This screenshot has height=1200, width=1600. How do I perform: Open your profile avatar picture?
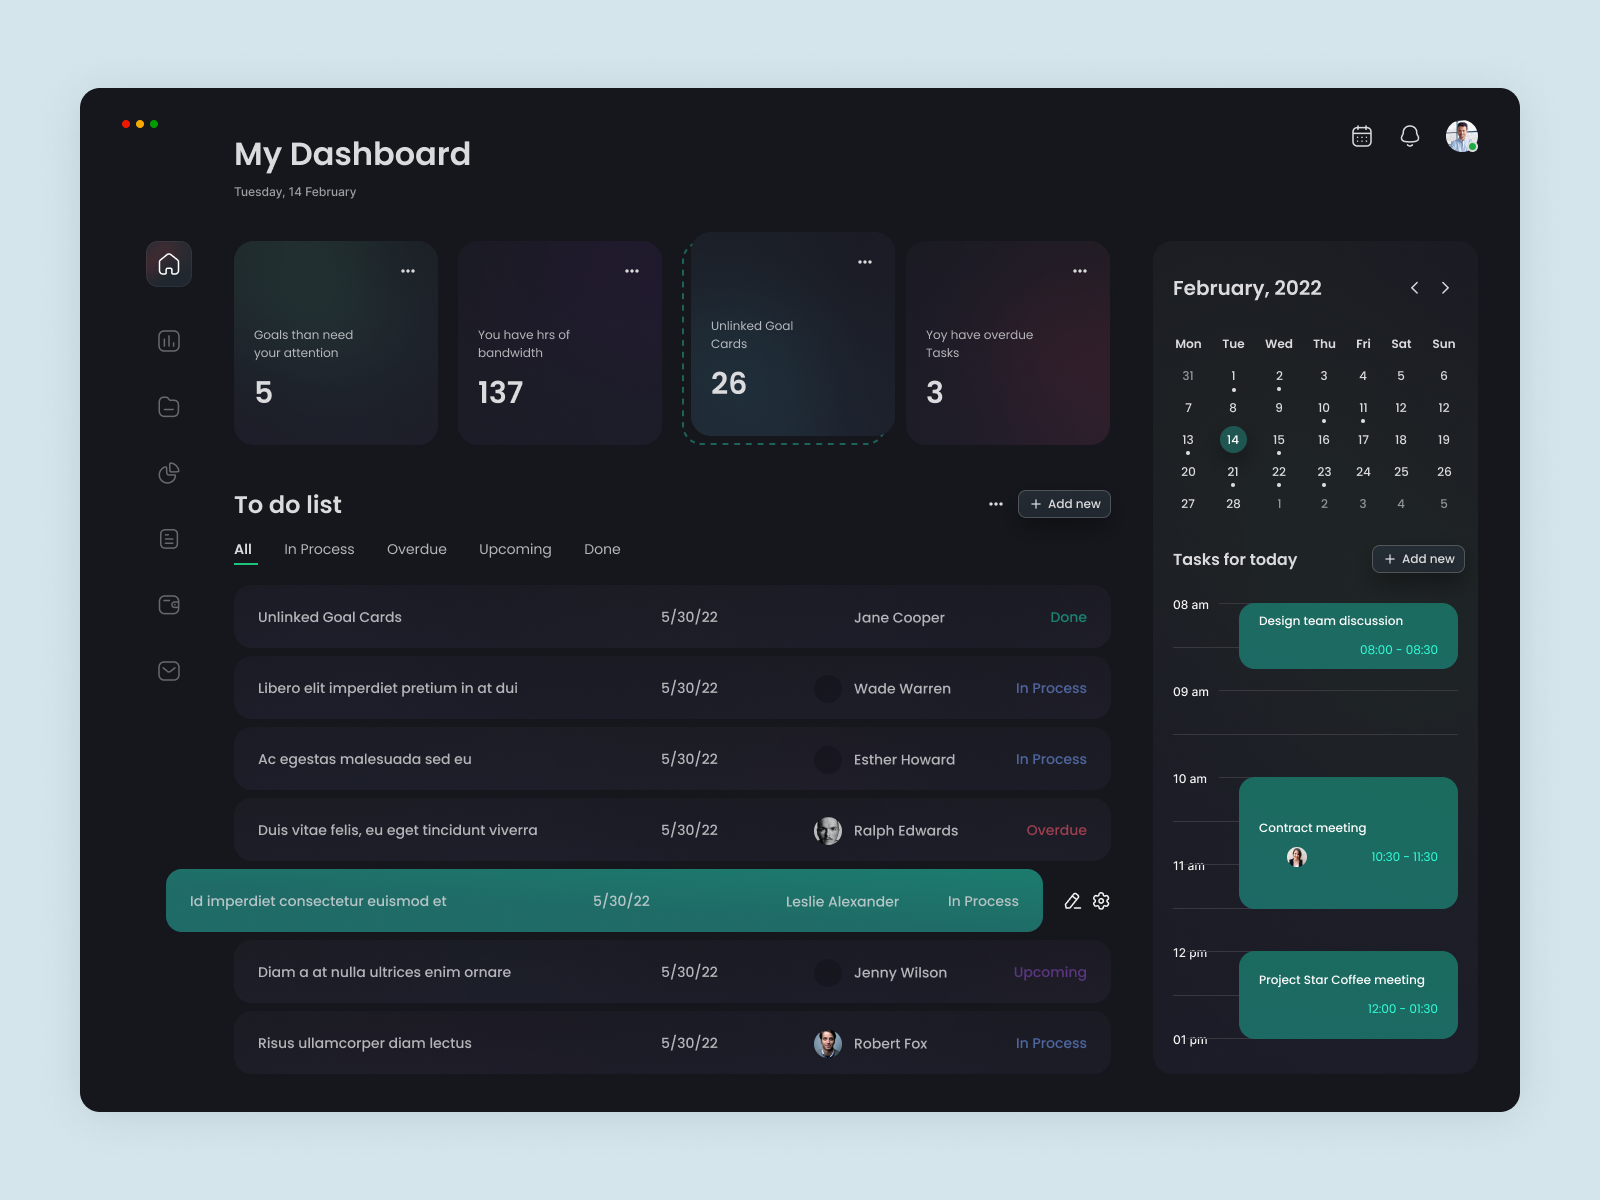pos(1461,135)
